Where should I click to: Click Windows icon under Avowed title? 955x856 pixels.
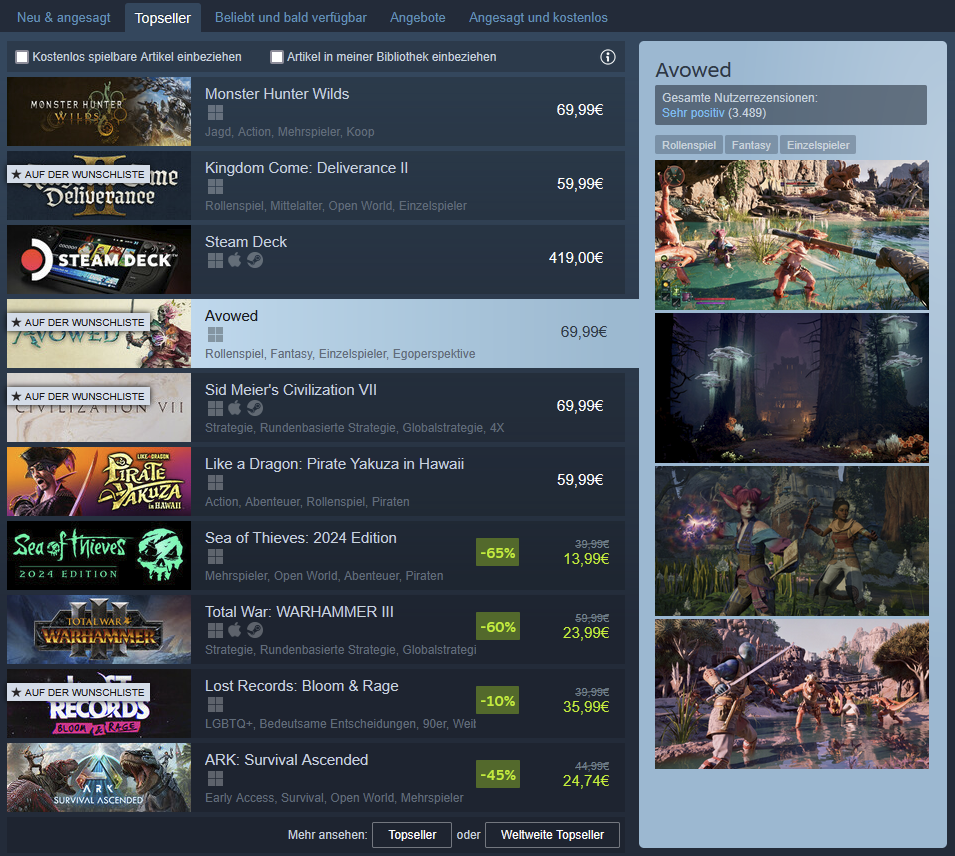pyautogui.click(x=215, y=334)
